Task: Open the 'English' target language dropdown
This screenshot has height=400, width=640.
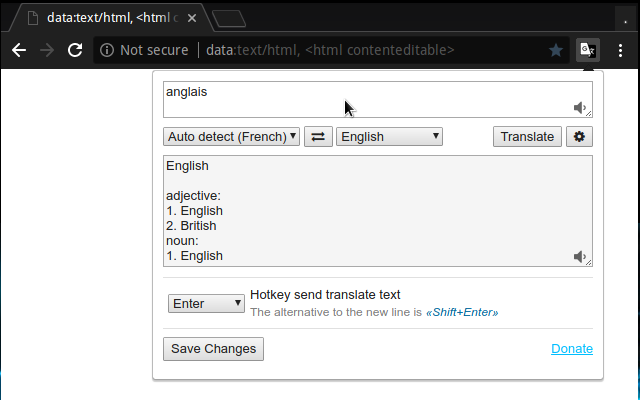Action: click(390, 137)
